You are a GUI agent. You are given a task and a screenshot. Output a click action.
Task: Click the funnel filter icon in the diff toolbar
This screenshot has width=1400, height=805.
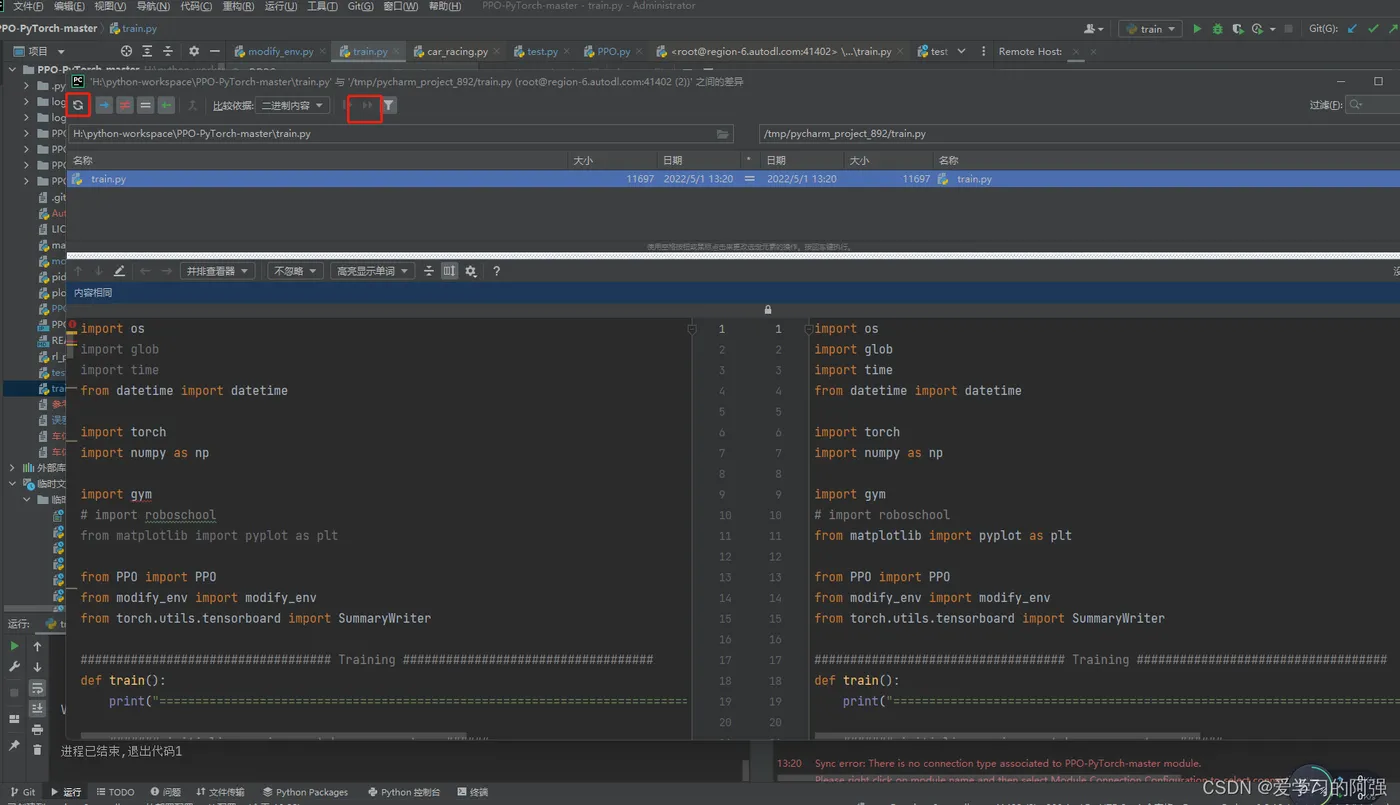click(389, 105)
